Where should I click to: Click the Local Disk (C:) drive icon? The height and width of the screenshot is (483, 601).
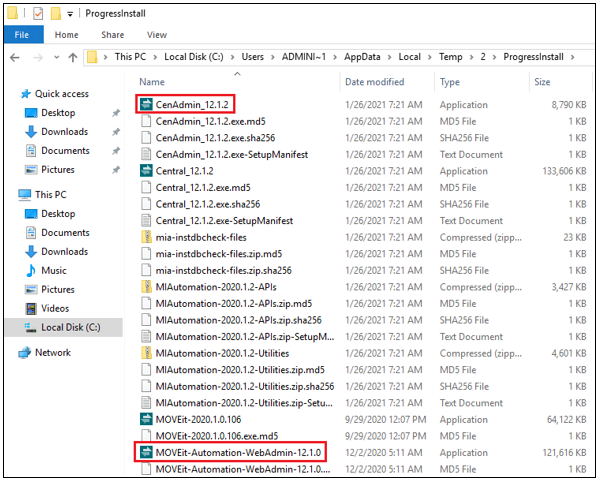click(x=31, y=327)
